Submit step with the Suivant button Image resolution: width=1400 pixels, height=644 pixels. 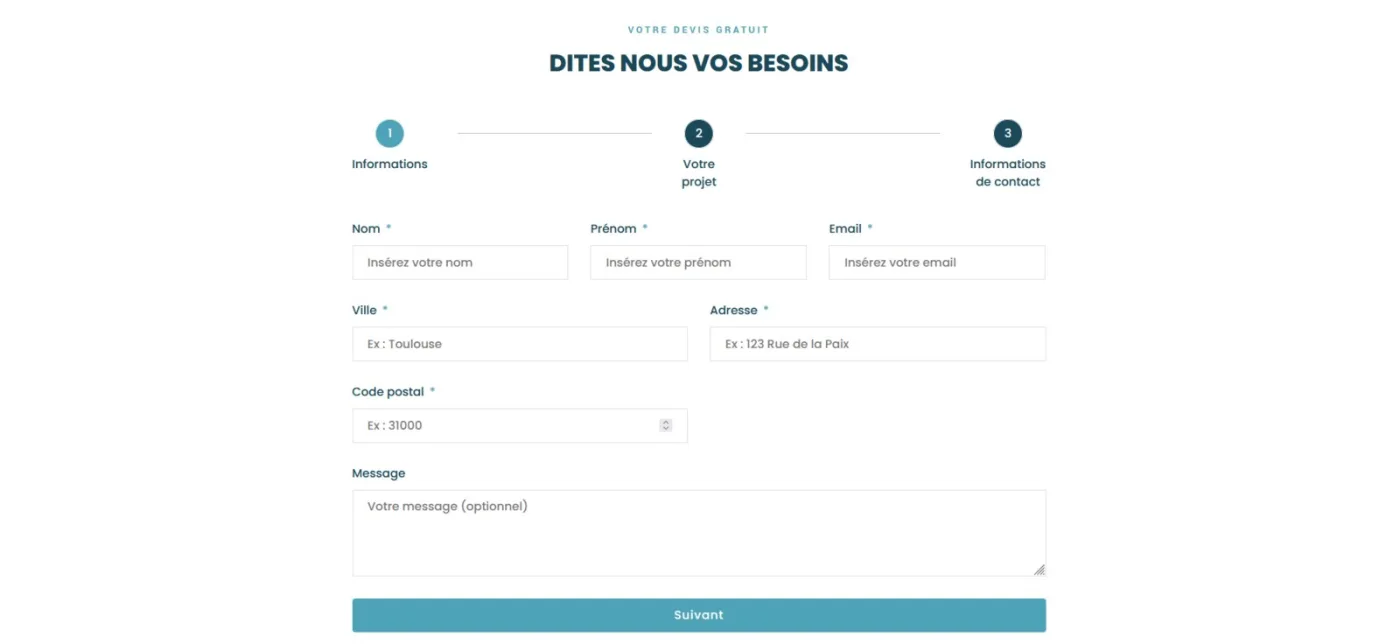[699, 615]
